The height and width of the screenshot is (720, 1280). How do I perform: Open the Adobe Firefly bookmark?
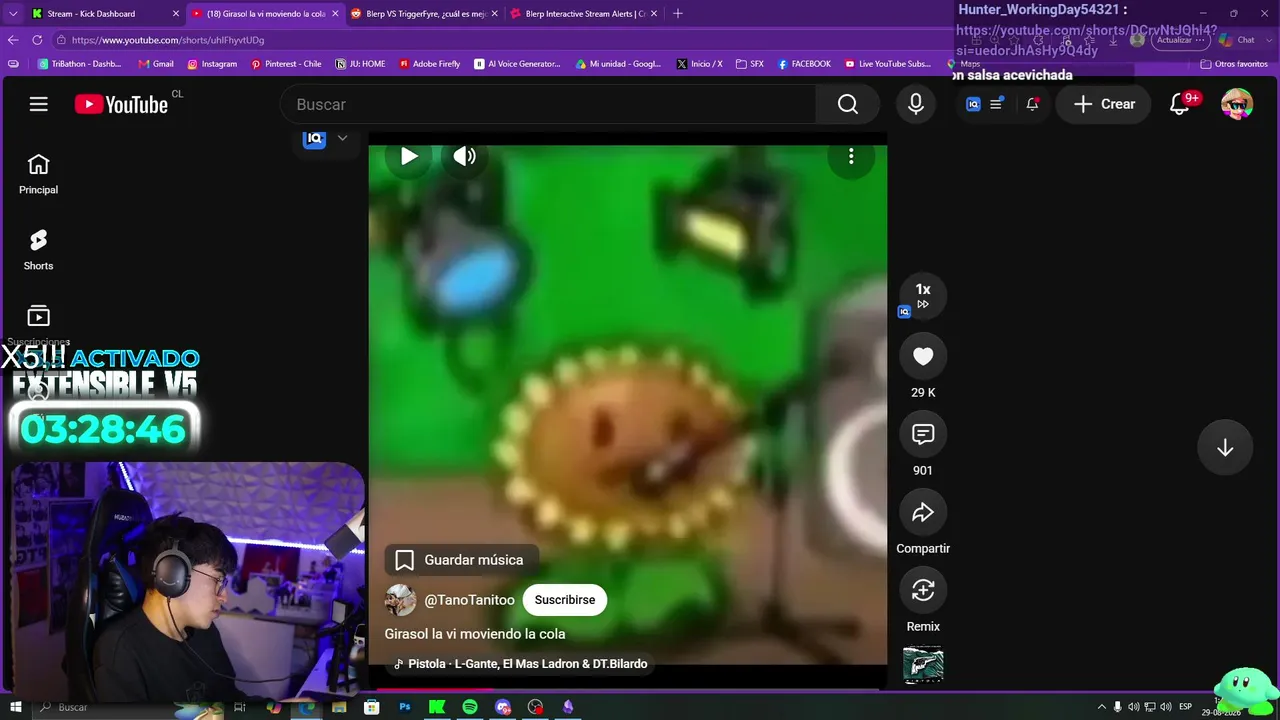[x=429, y=64]
